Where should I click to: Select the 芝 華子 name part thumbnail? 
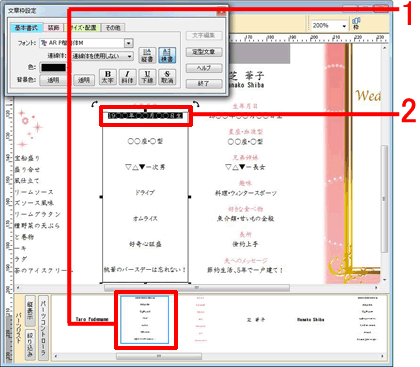tap(256, 319)
